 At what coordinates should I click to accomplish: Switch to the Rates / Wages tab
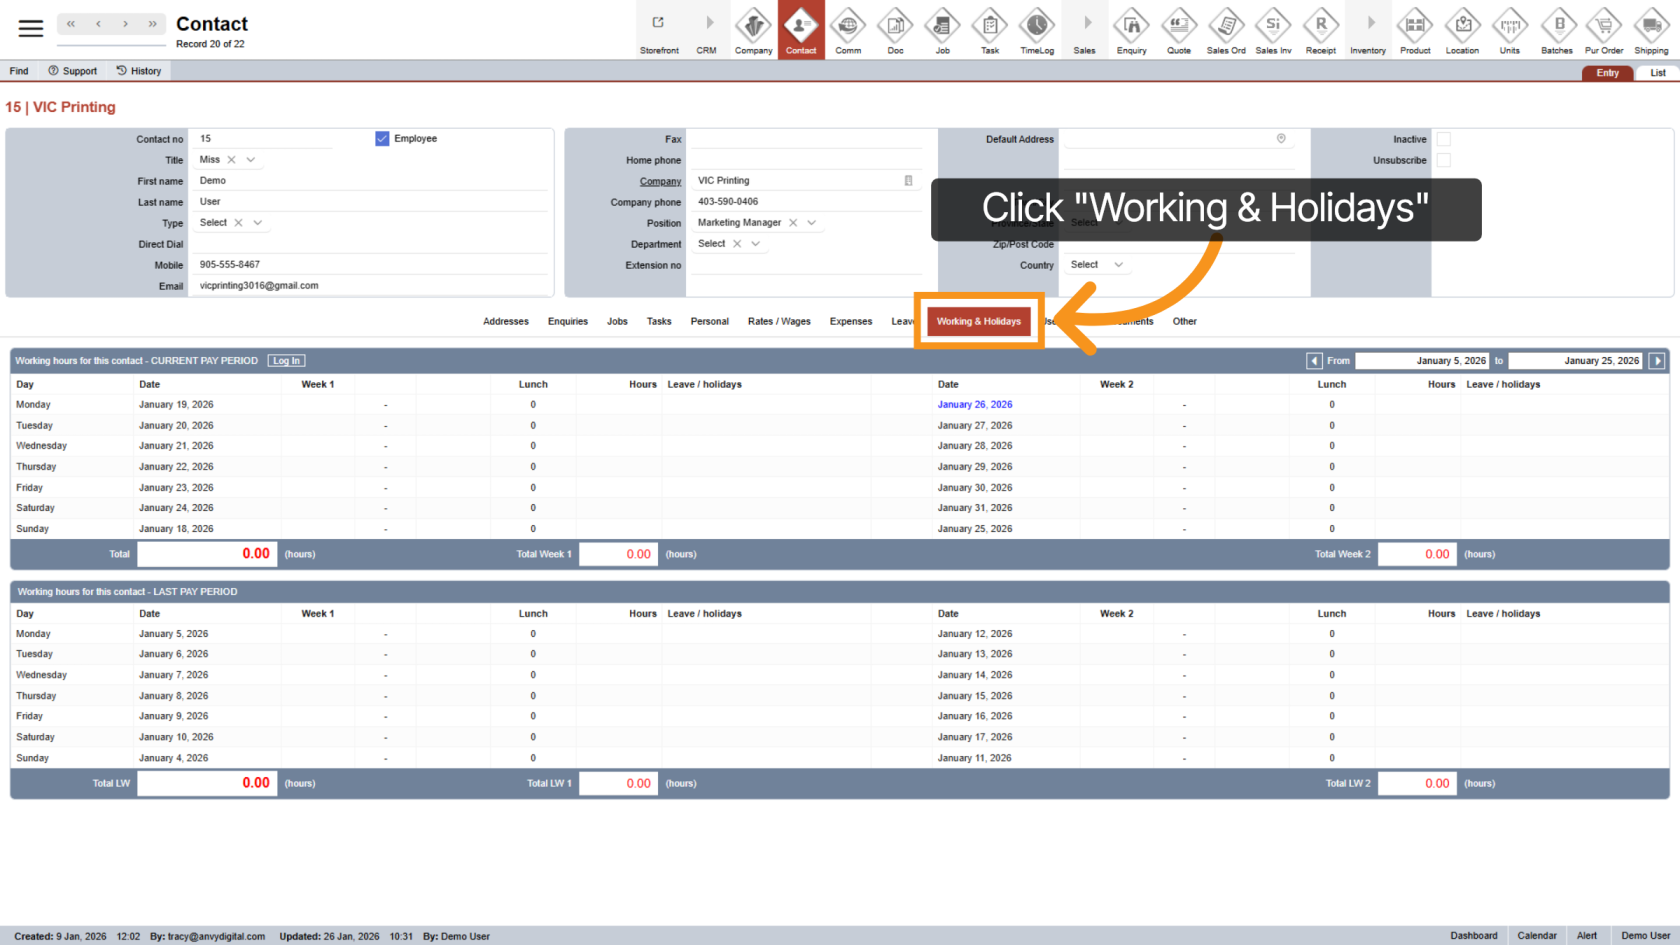click(779, 321)
